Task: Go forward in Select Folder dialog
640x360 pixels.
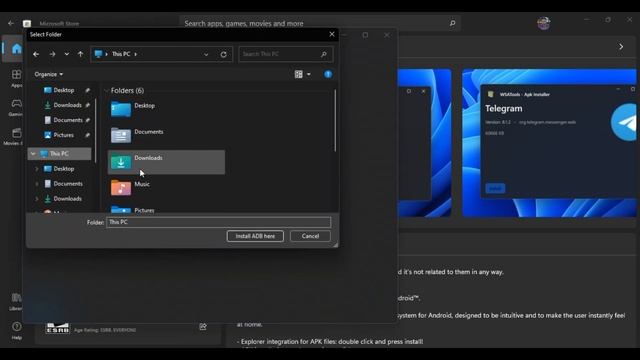Action: tap(52, 54)
